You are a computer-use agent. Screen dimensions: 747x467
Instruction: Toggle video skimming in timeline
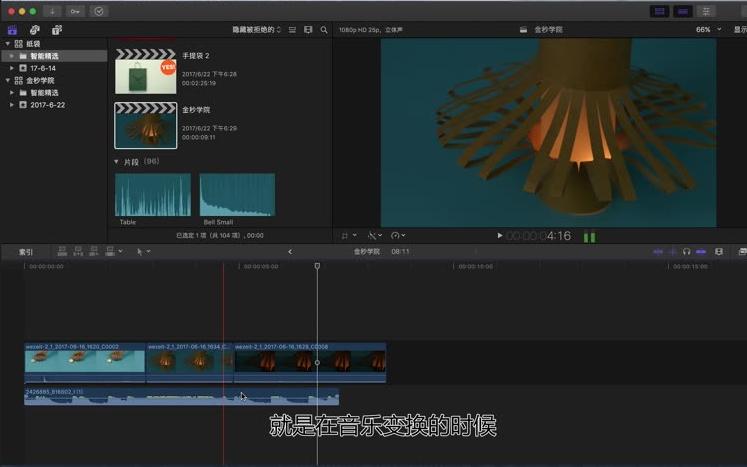pos(658,252)
